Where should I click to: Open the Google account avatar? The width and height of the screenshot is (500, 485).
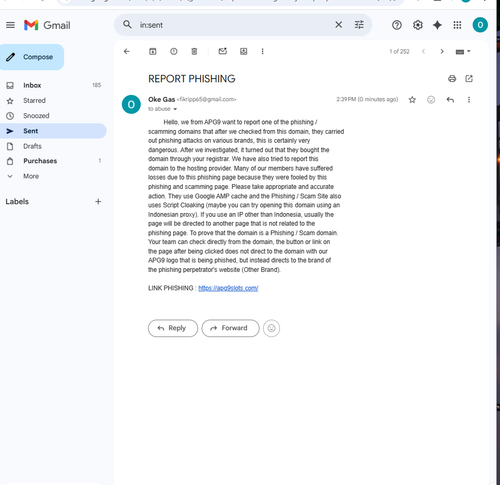(480, 25)
